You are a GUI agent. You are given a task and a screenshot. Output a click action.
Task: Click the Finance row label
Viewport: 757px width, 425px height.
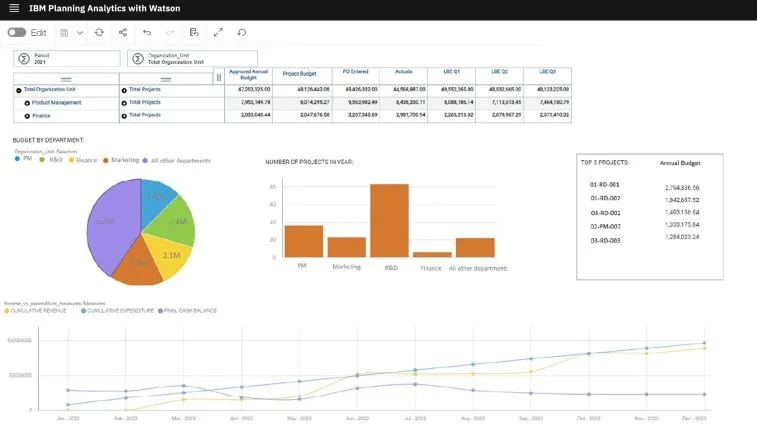pos(41,116)
